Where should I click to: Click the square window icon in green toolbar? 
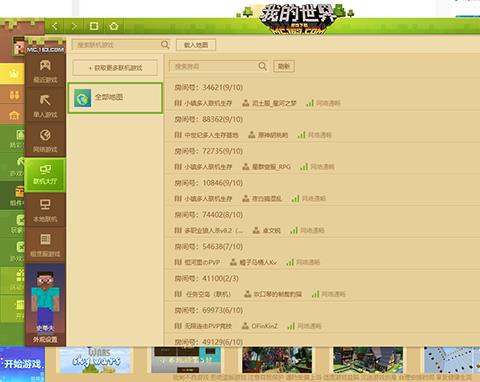94,26
